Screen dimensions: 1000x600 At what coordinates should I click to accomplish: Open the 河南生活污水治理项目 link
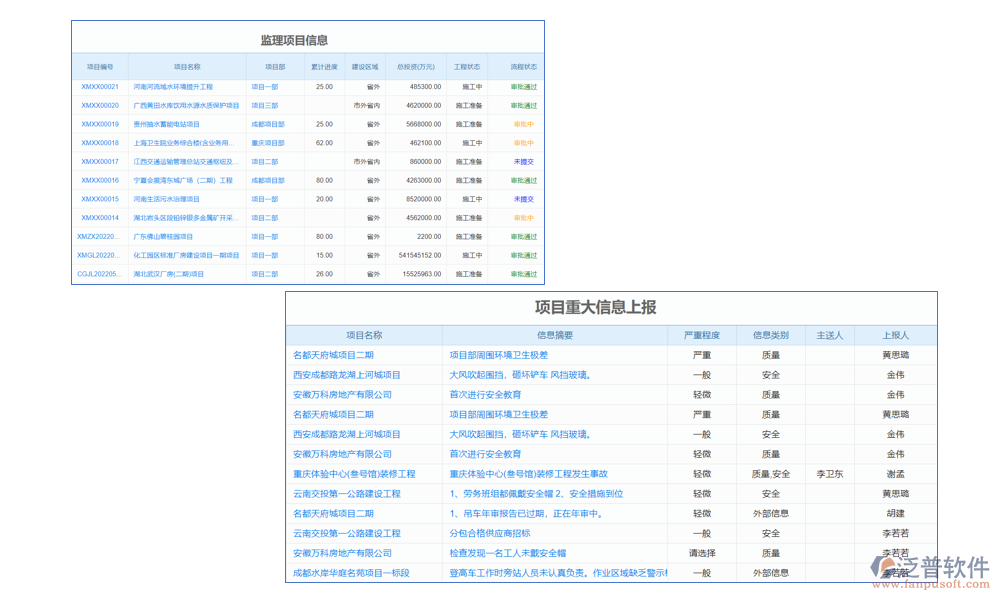[x=167, y=199]
